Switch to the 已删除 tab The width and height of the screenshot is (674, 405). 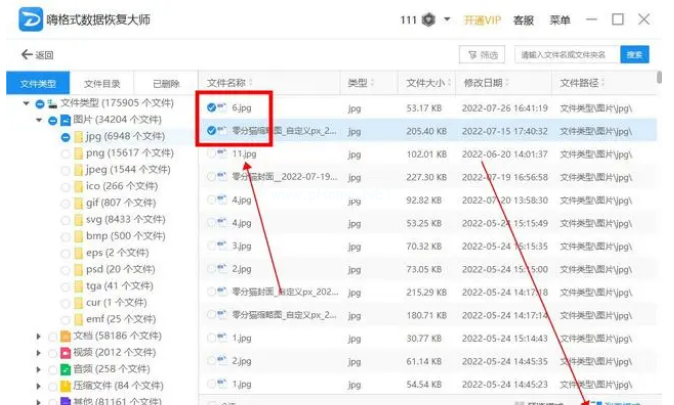166,83
